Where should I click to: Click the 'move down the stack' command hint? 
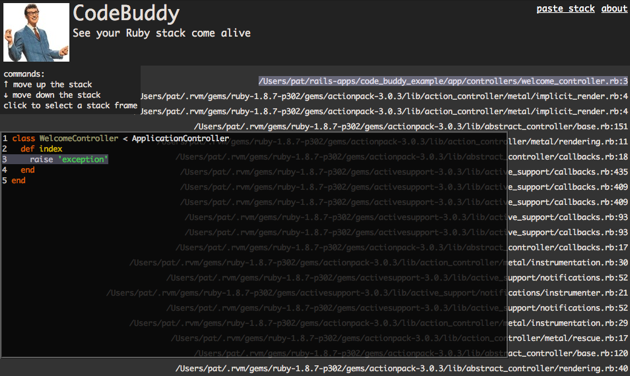52,95
